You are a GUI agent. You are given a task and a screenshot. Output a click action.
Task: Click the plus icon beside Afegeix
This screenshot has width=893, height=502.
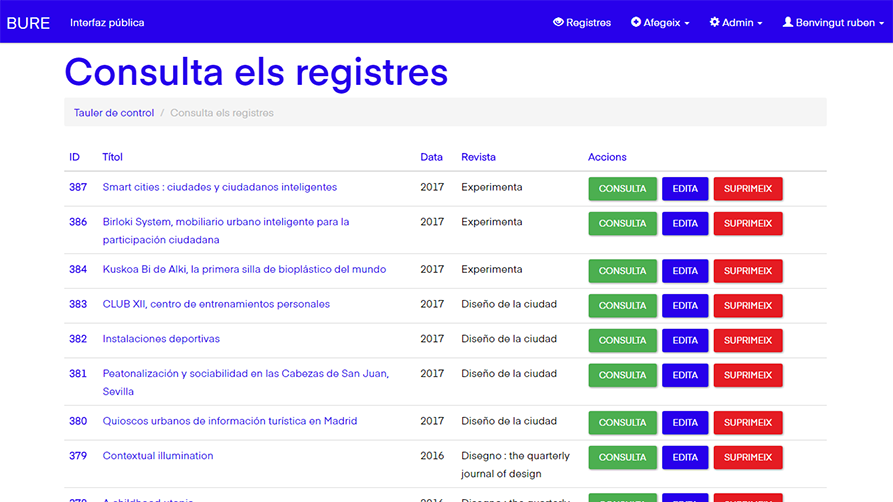(636, 22)
